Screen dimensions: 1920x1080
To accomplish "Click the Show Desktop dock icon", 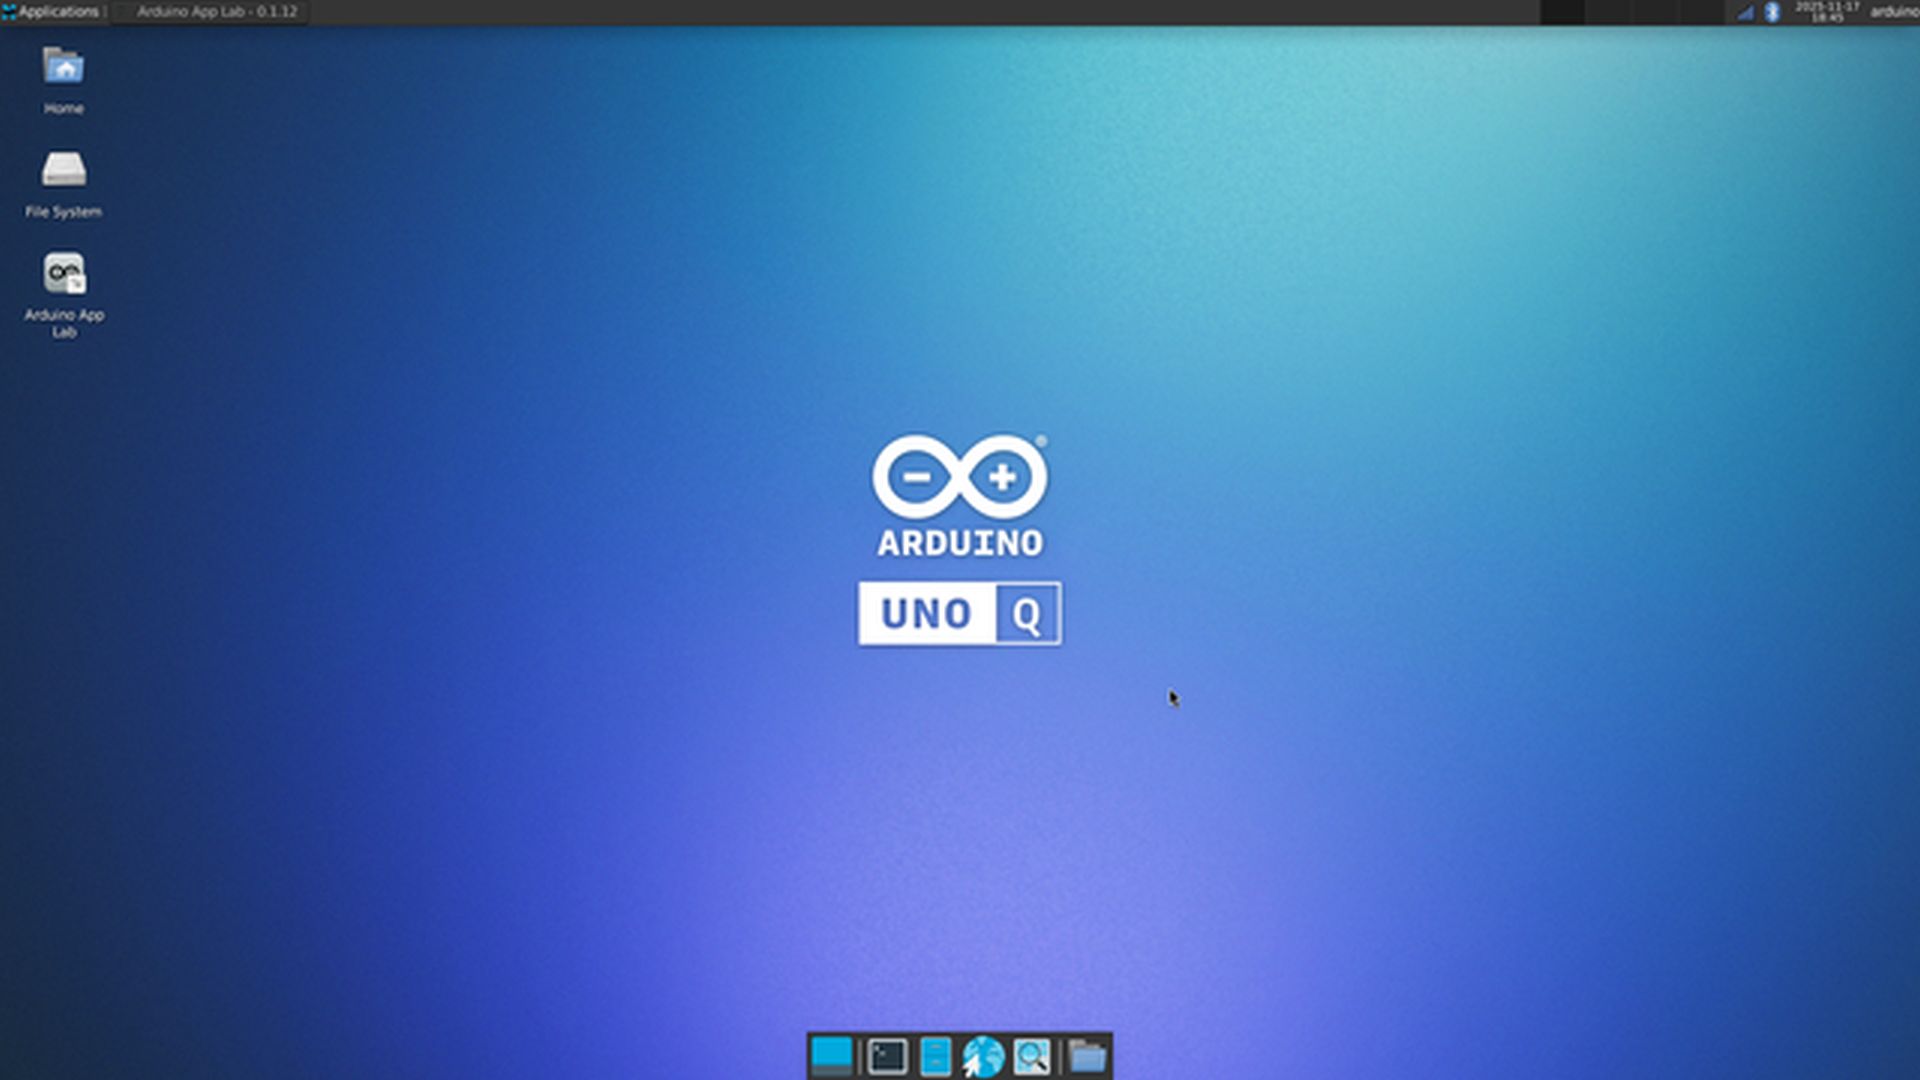I will (831, 1056).
